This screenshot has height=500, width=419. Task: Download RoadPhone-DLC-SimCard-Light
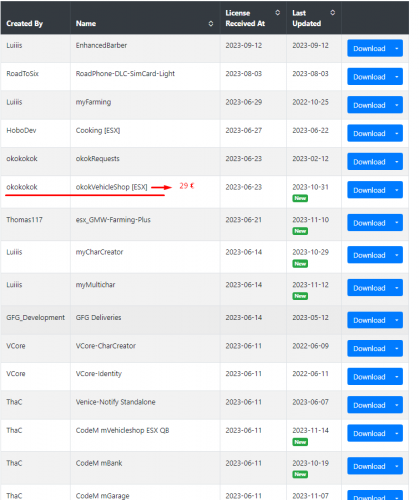[x=369, y=77]
